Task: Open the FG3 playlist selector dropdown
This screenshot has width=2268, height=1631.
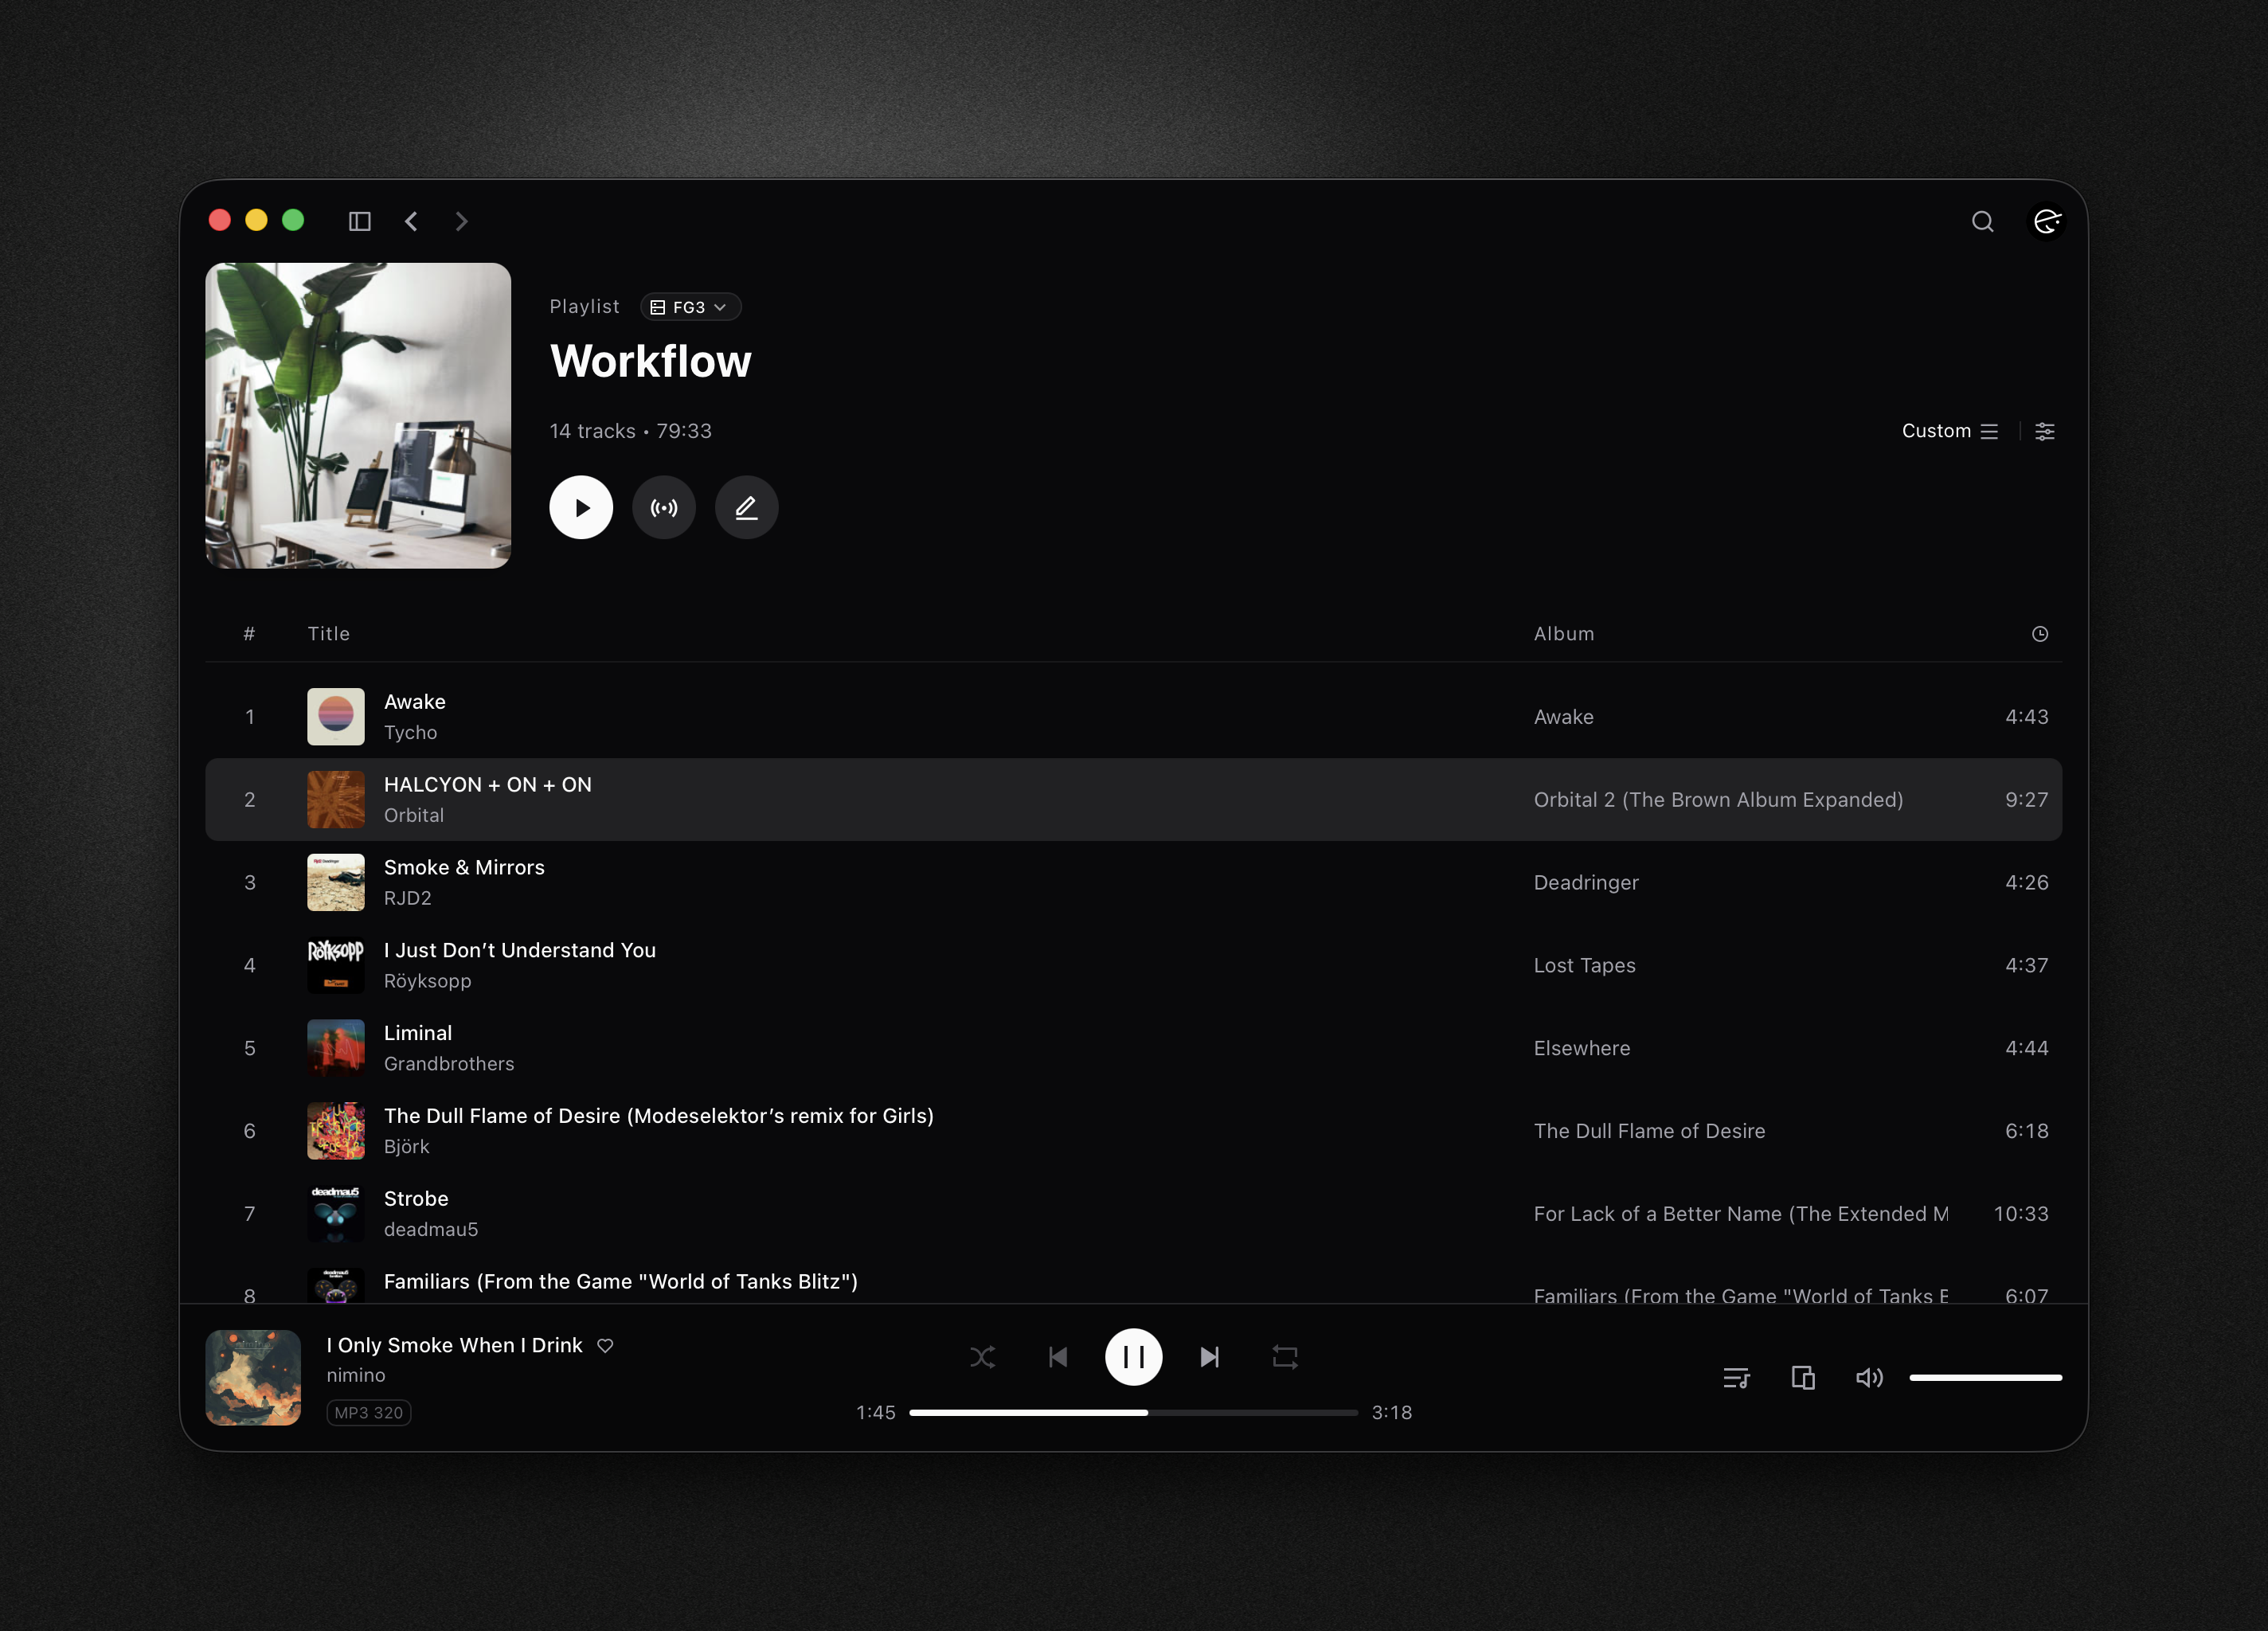Action: [x=690, y=307]
